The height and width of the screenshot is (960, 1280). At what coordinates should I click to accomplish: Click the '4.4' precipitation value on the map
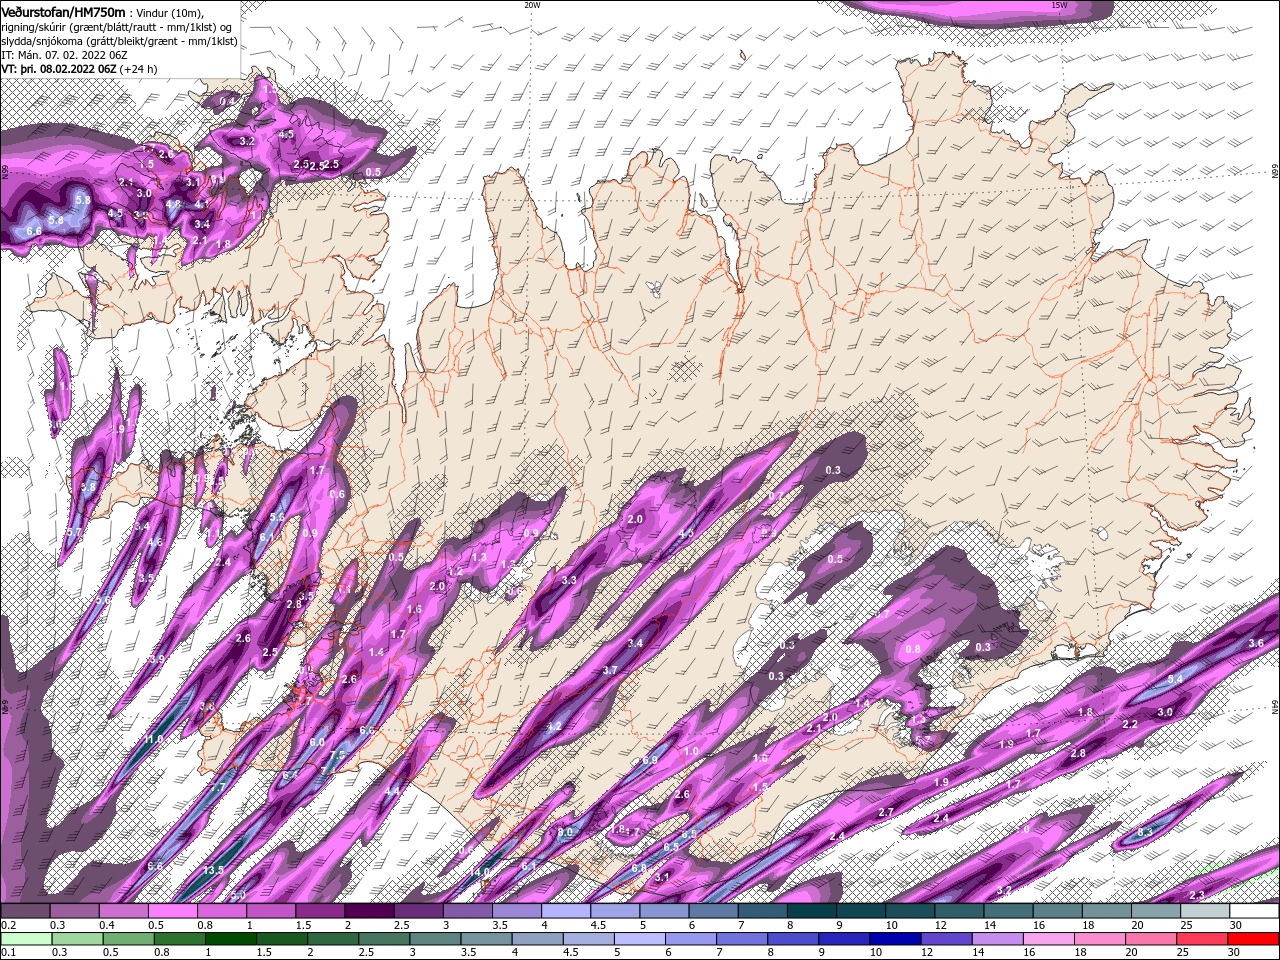pos(392,790)
